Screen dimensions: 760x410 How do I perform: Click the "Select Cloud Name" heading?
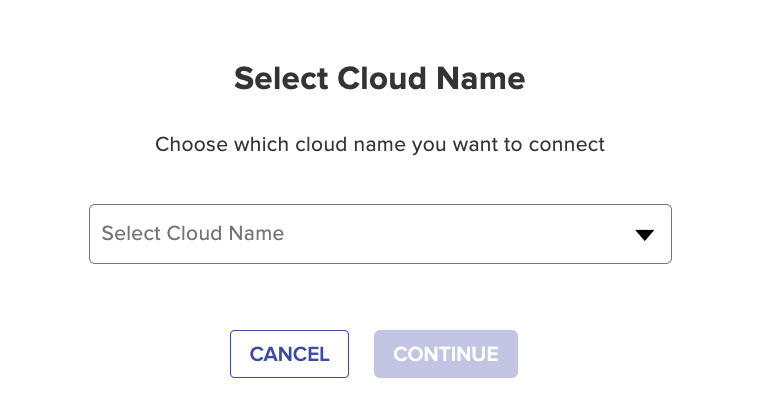tap(380, 79)
